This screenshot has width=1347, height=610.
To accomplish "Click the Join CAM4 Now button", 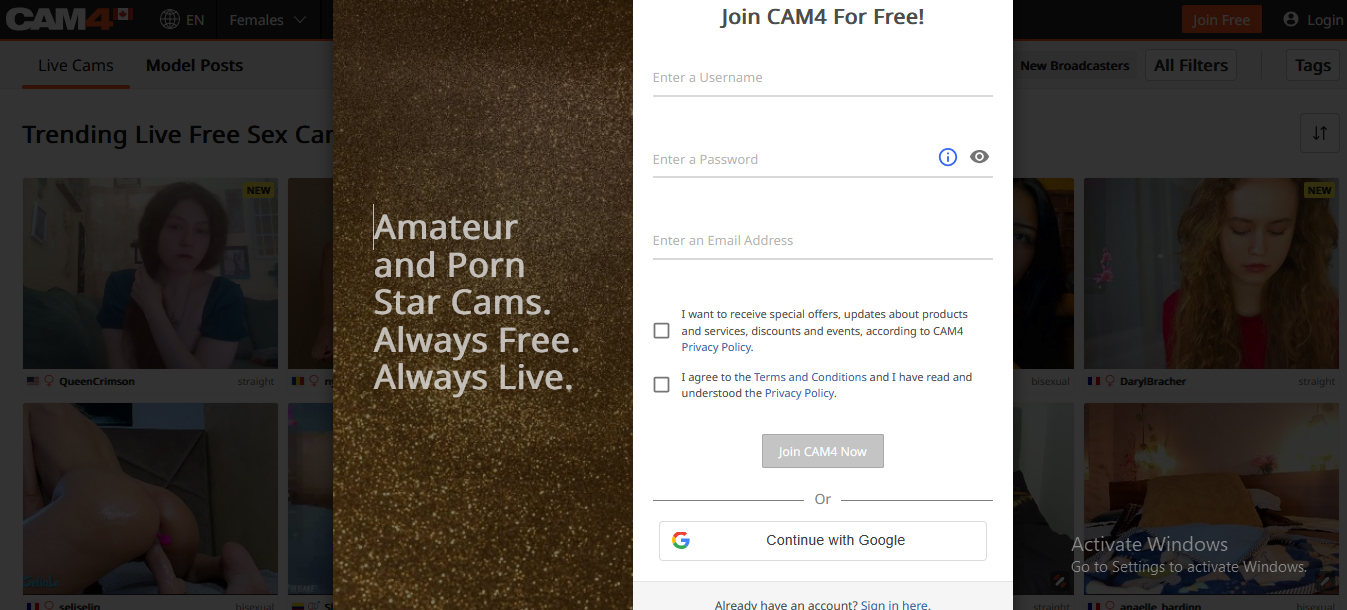I will (823, 451).
